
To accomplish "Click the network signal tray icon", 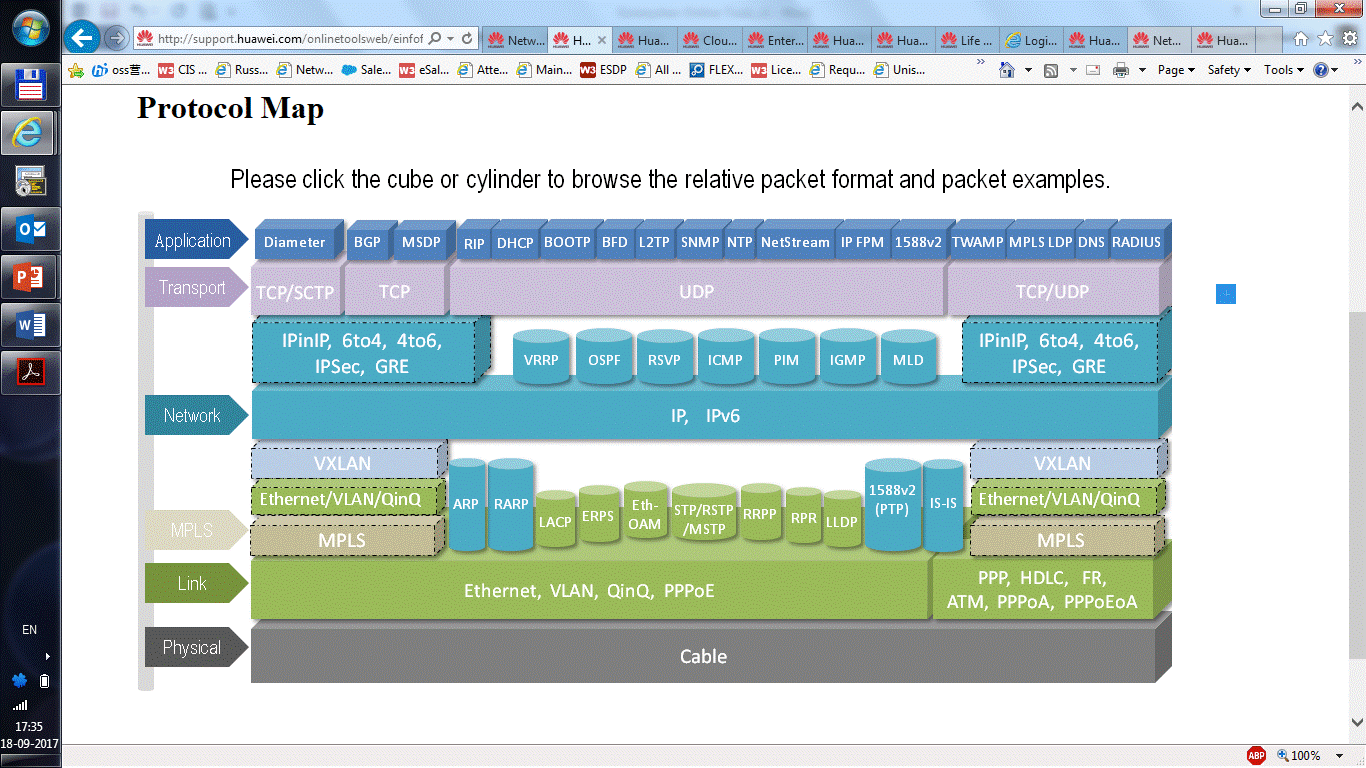I will (20, 705).
